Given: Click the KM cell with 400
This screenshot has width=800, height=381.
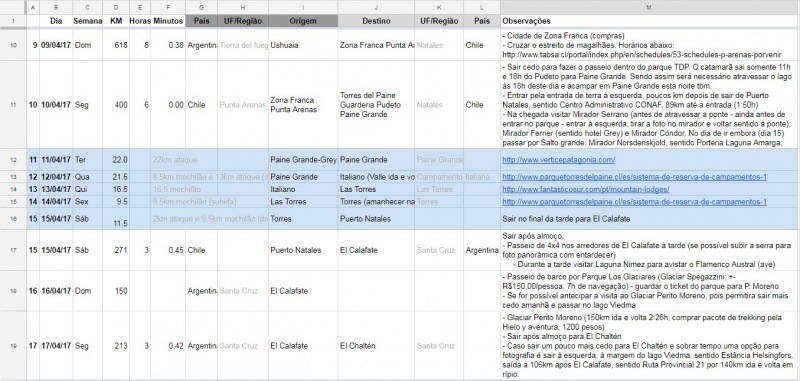Looking at the screenshot, I should 116,105.
